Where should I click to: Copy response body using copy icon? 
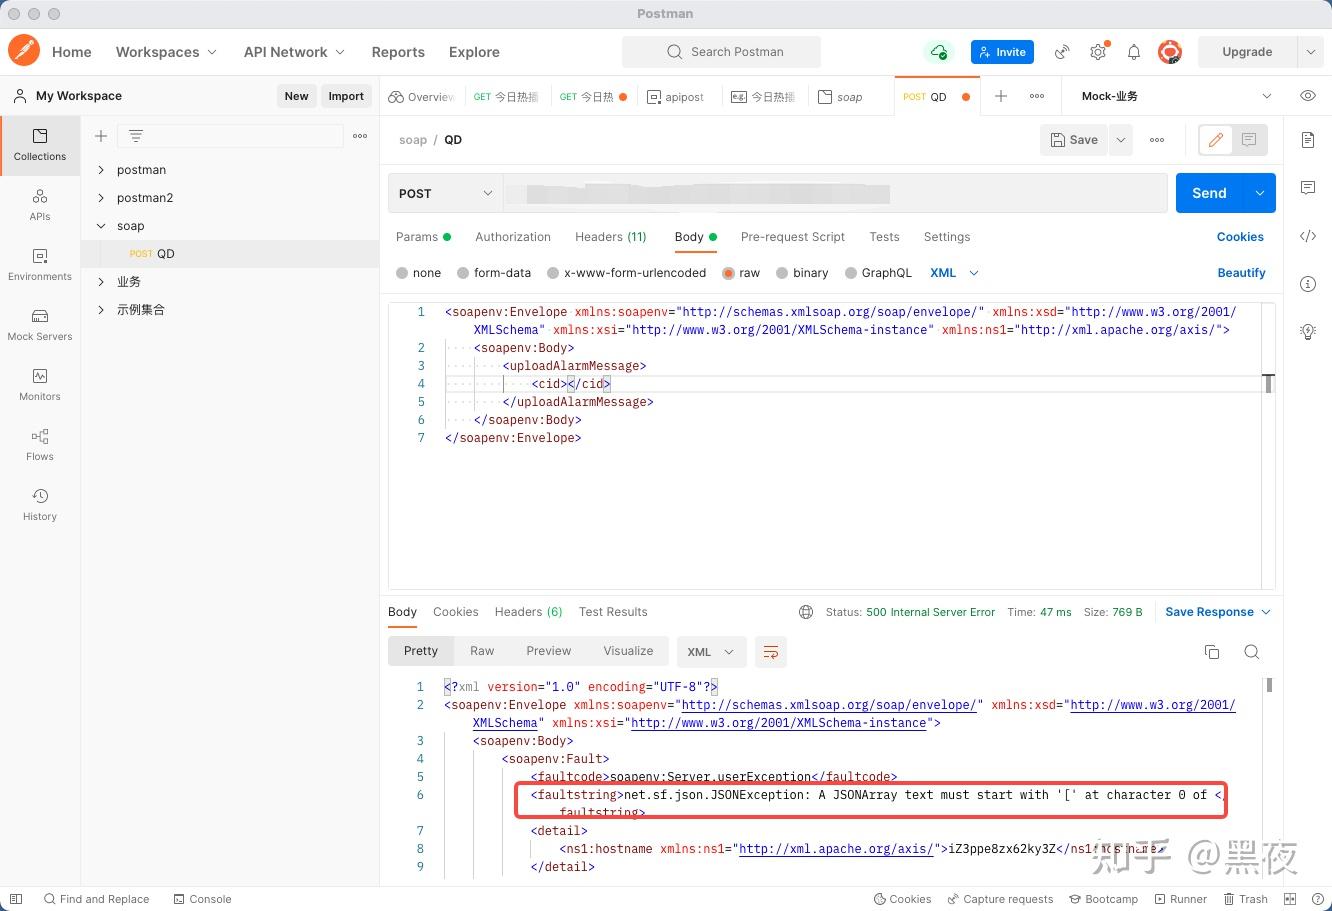[1212, 652]
